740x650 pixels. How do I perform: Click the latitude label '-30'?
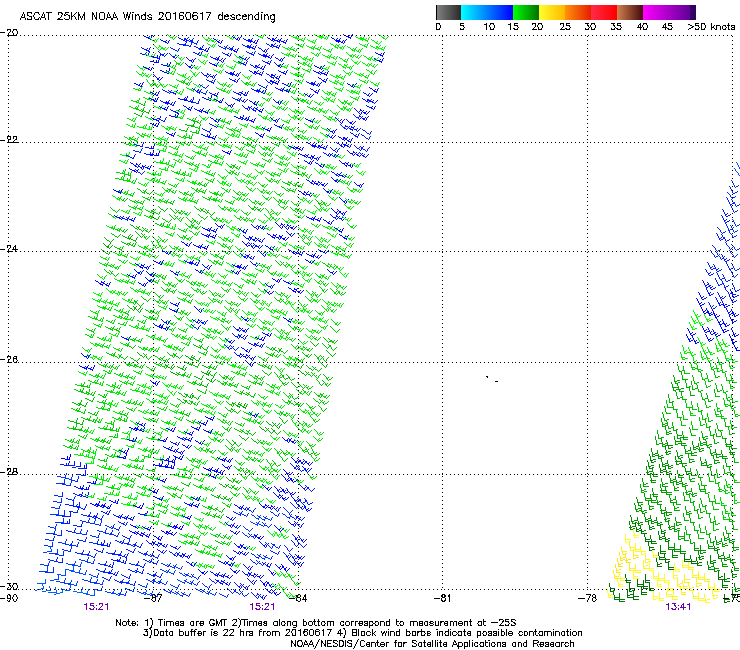pyautogui.click(x=9, y=587)
